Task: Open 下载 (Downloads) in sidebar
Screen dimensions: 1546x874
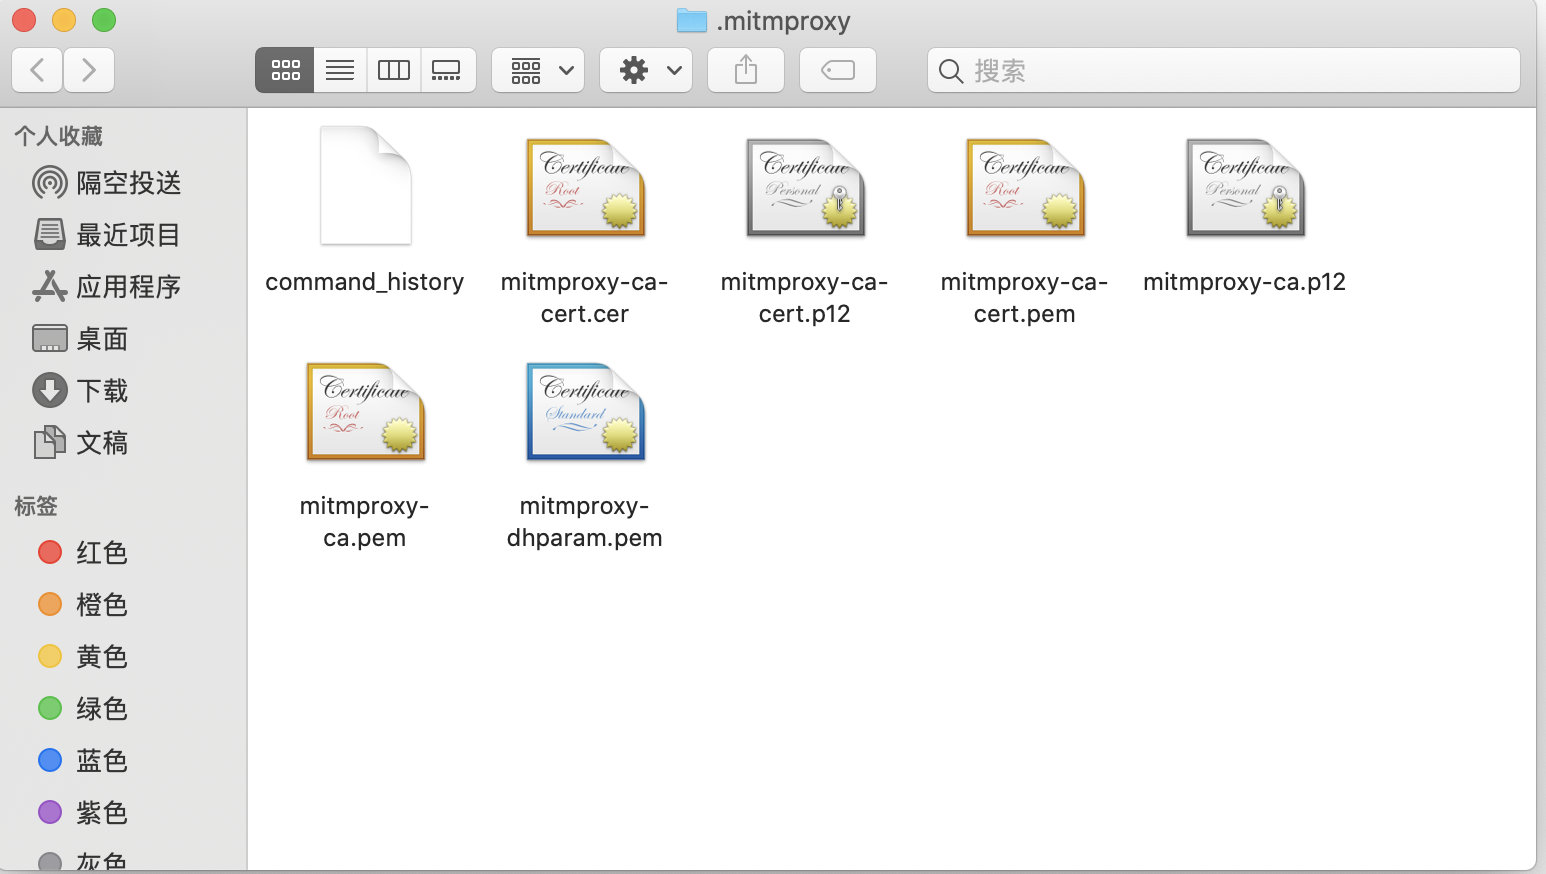Action: [x=124, y=391]
